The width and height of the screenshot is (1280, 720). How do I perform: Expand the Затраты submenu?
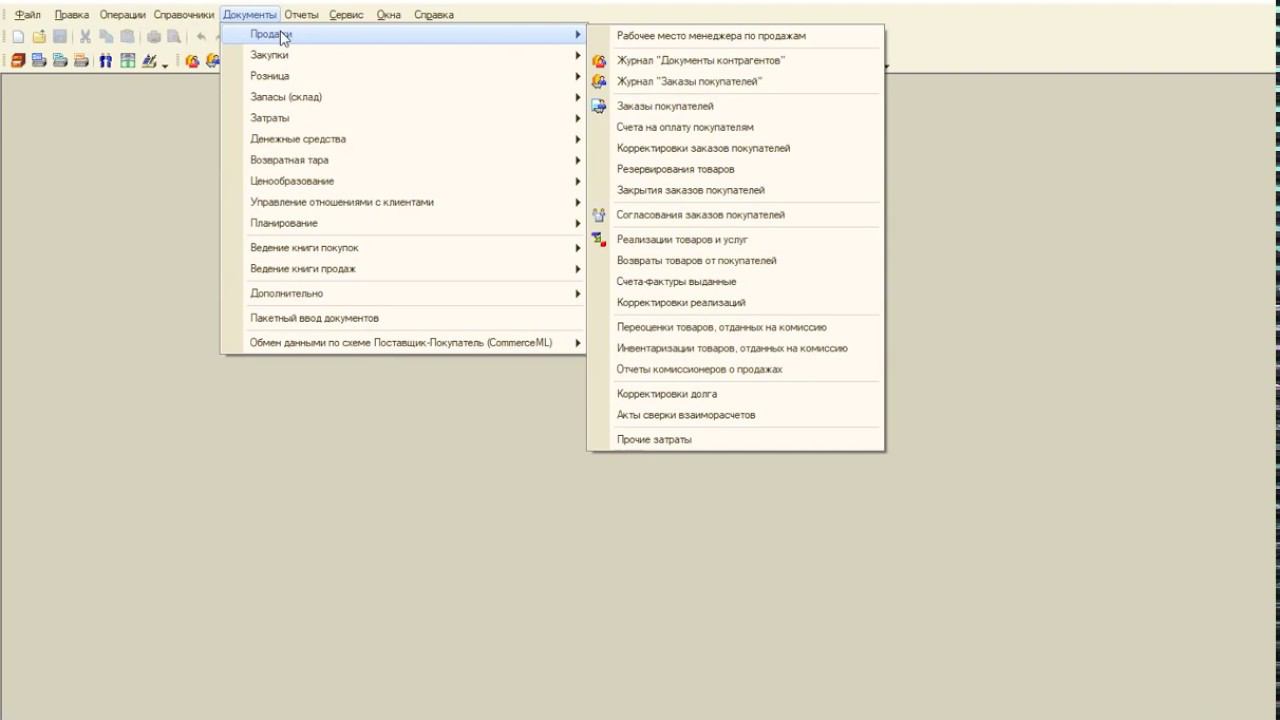tap(403, 118)
